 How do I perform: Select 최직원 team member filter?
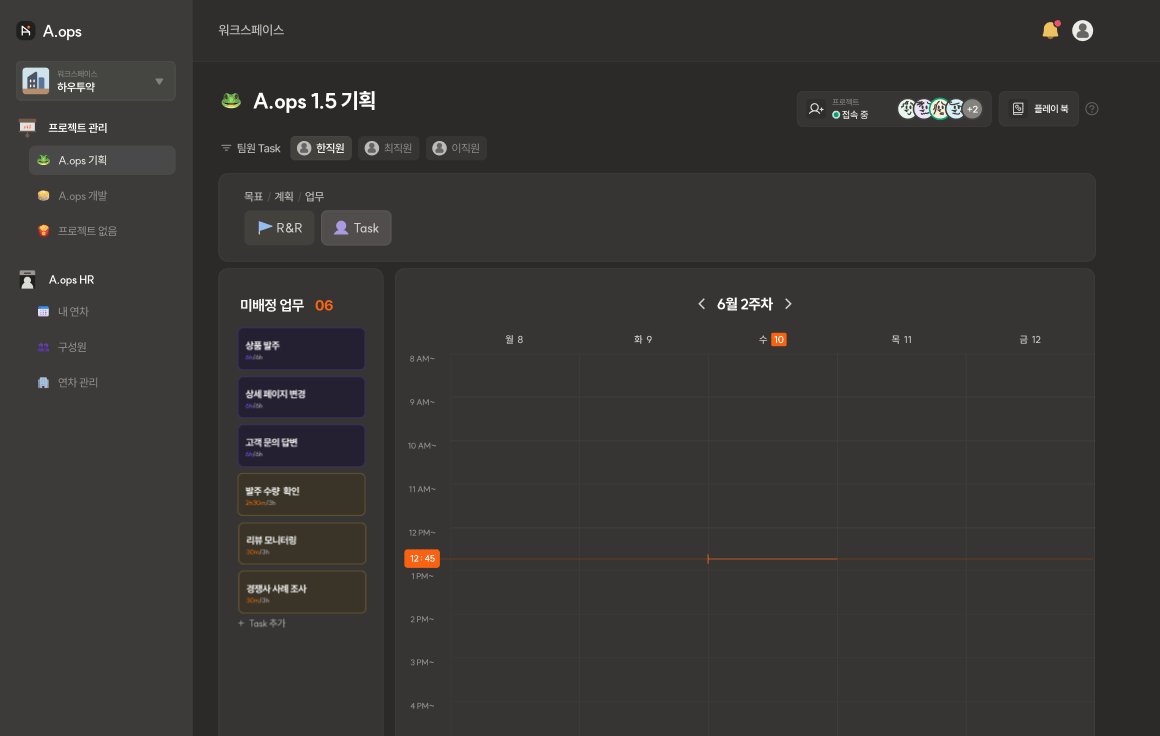388,148
